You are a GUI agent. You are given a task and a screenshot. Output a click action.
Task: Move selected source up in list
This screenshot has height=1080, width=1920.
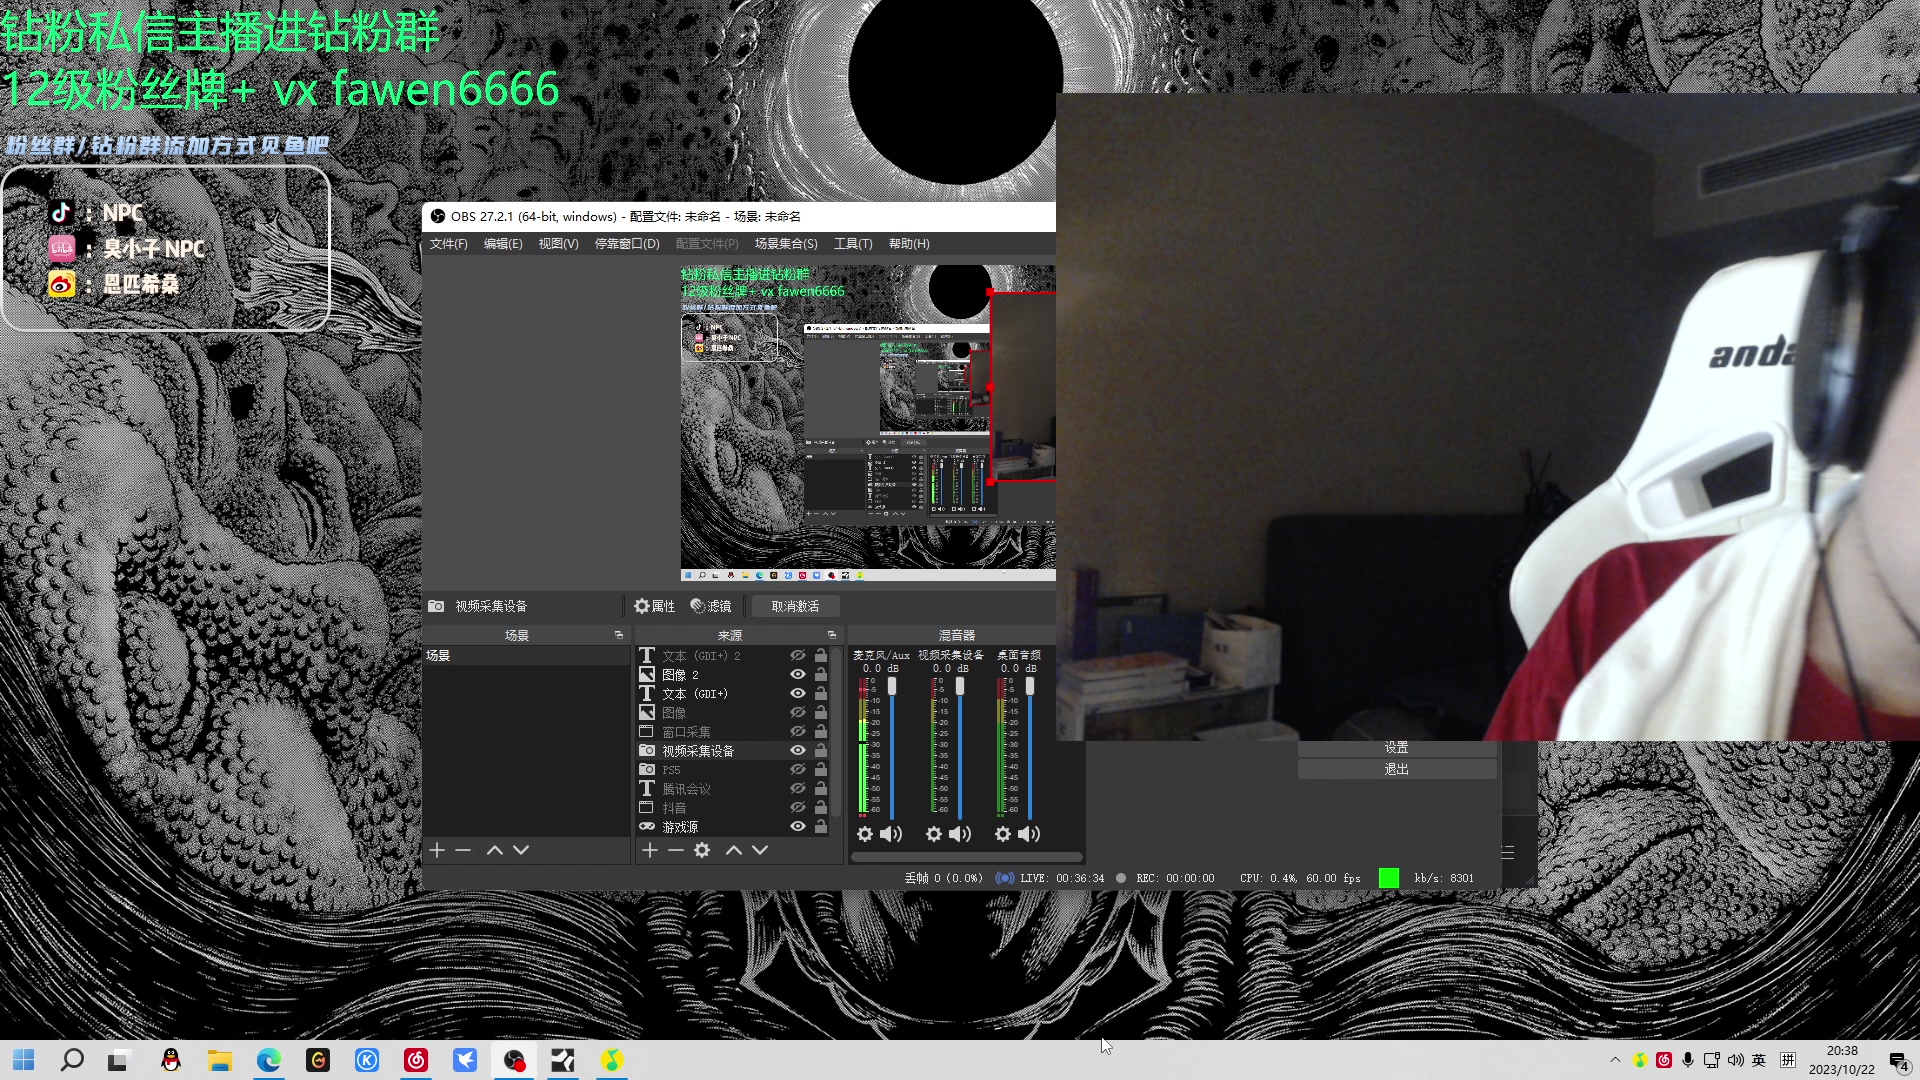point(733,850)
